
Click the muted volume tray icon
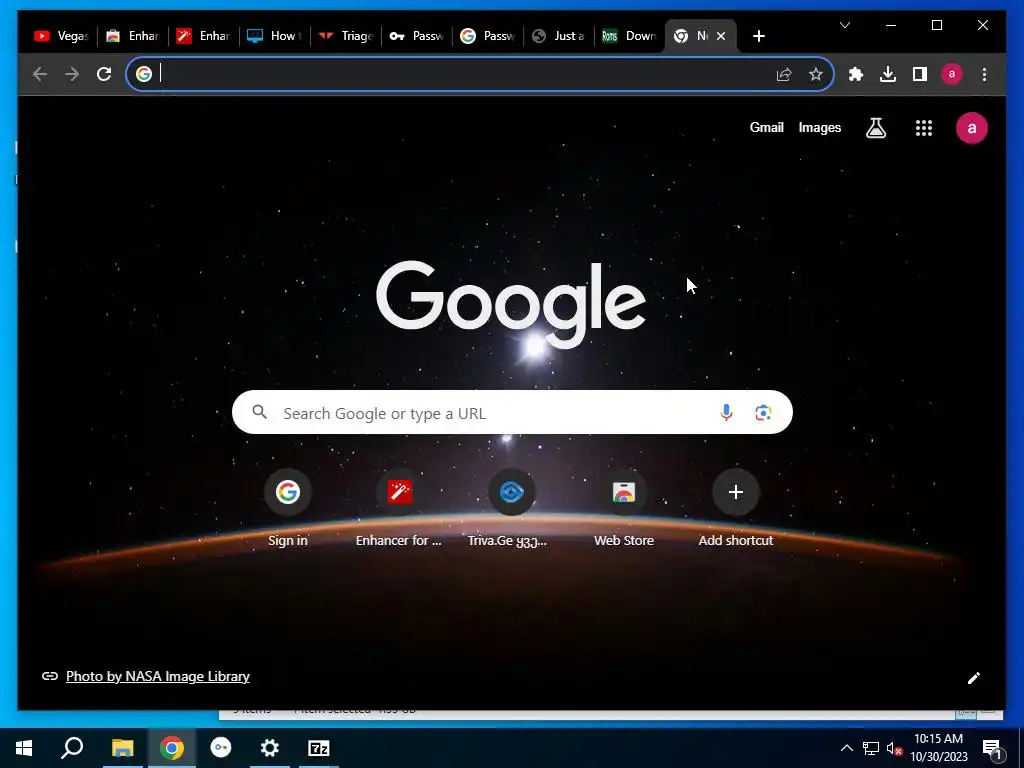click(x=895, y=748)
